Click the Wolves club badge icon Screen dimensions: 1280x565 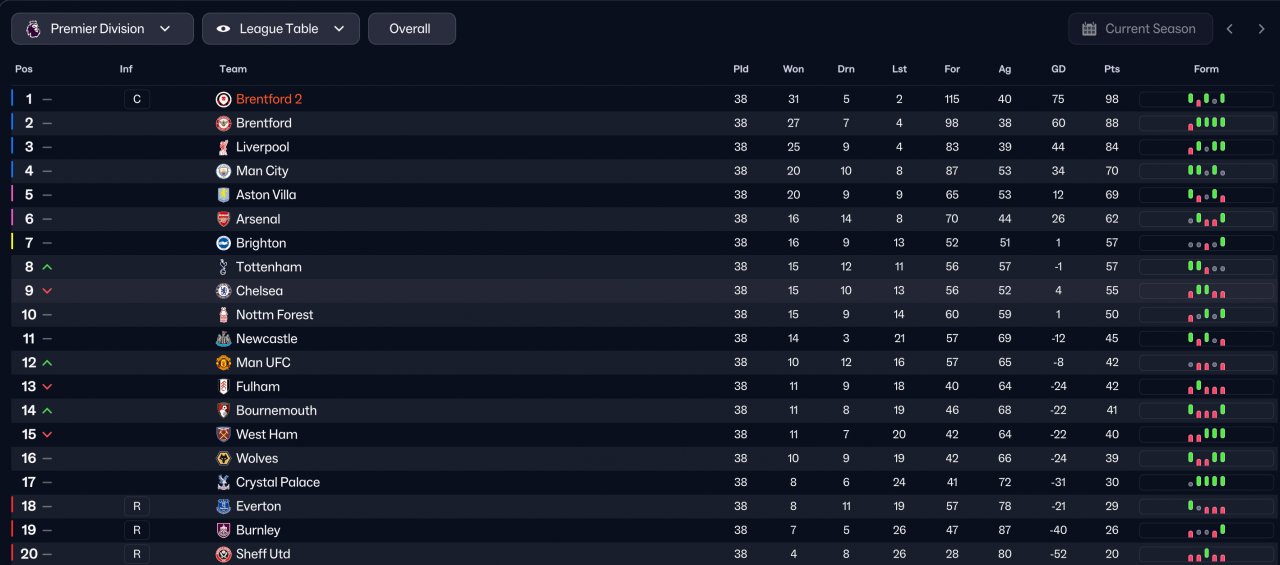pos(223,458)
